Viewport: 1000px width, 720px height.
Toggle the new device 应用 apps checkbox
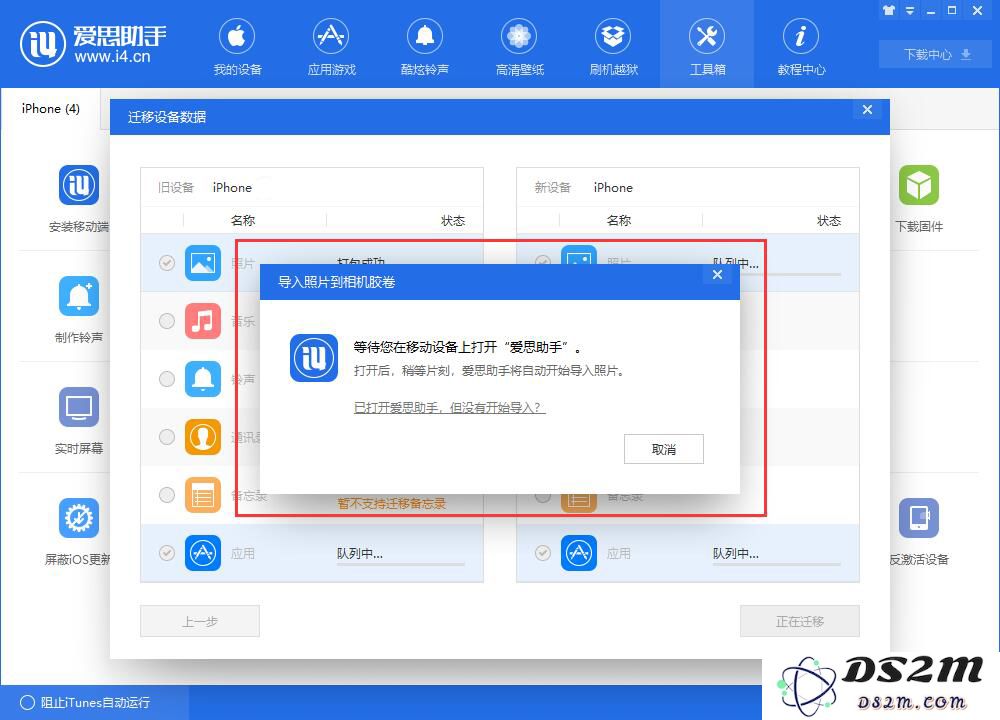543,553
